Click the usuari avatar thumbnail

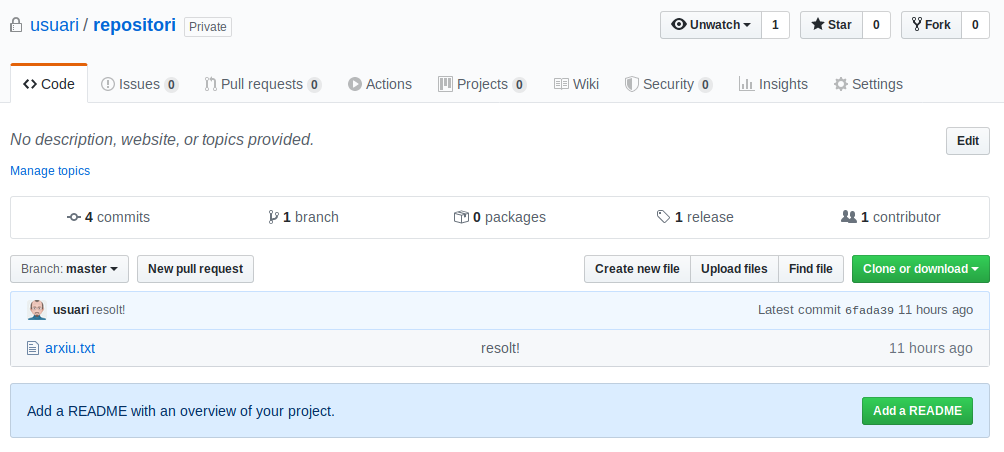point(37,310)
